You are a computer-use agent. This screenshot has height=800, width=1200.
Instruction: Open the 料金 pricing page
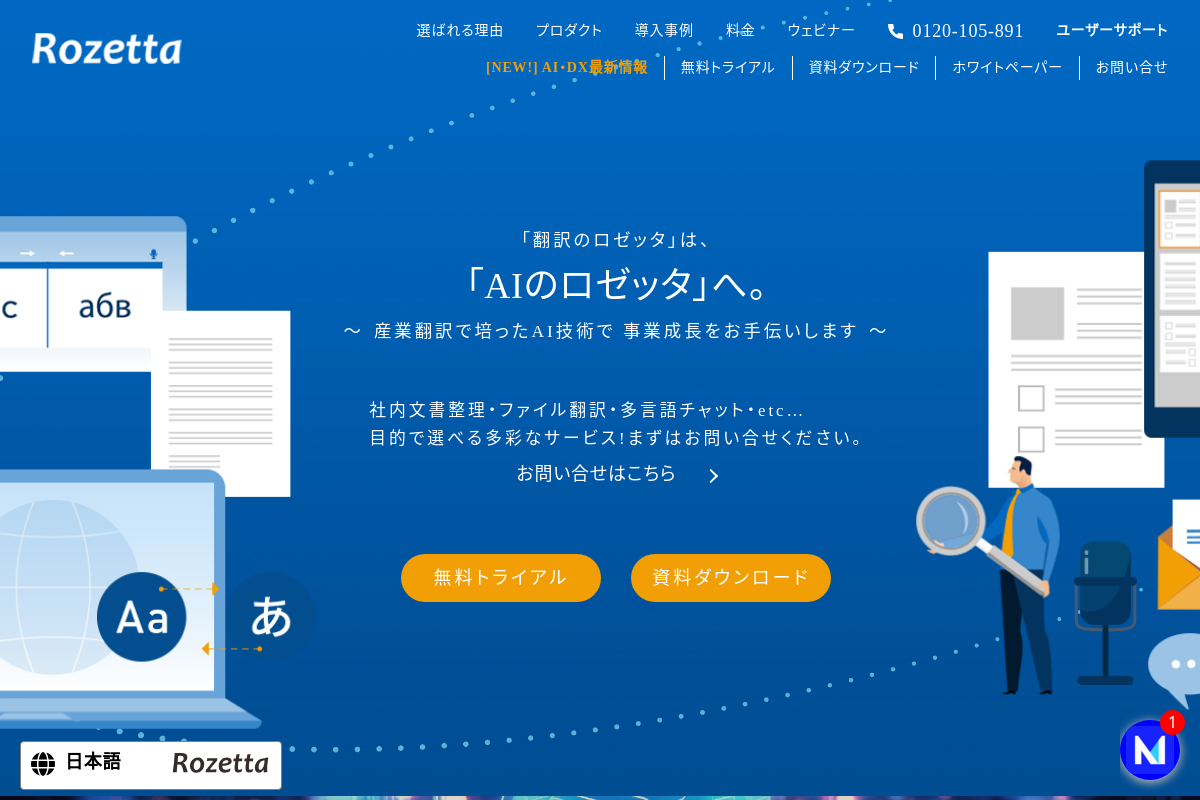740,30
